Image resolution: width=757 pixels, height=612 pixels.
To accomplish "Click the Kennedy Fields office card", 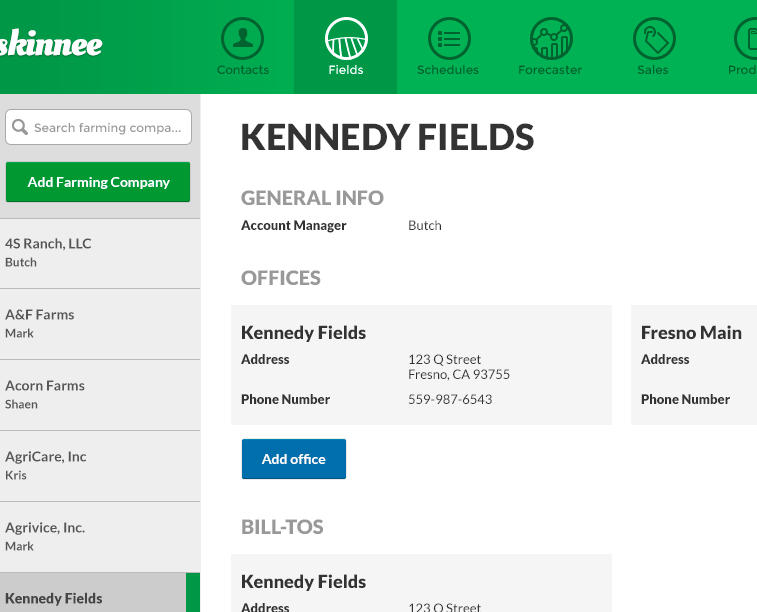I will (420, 365).
